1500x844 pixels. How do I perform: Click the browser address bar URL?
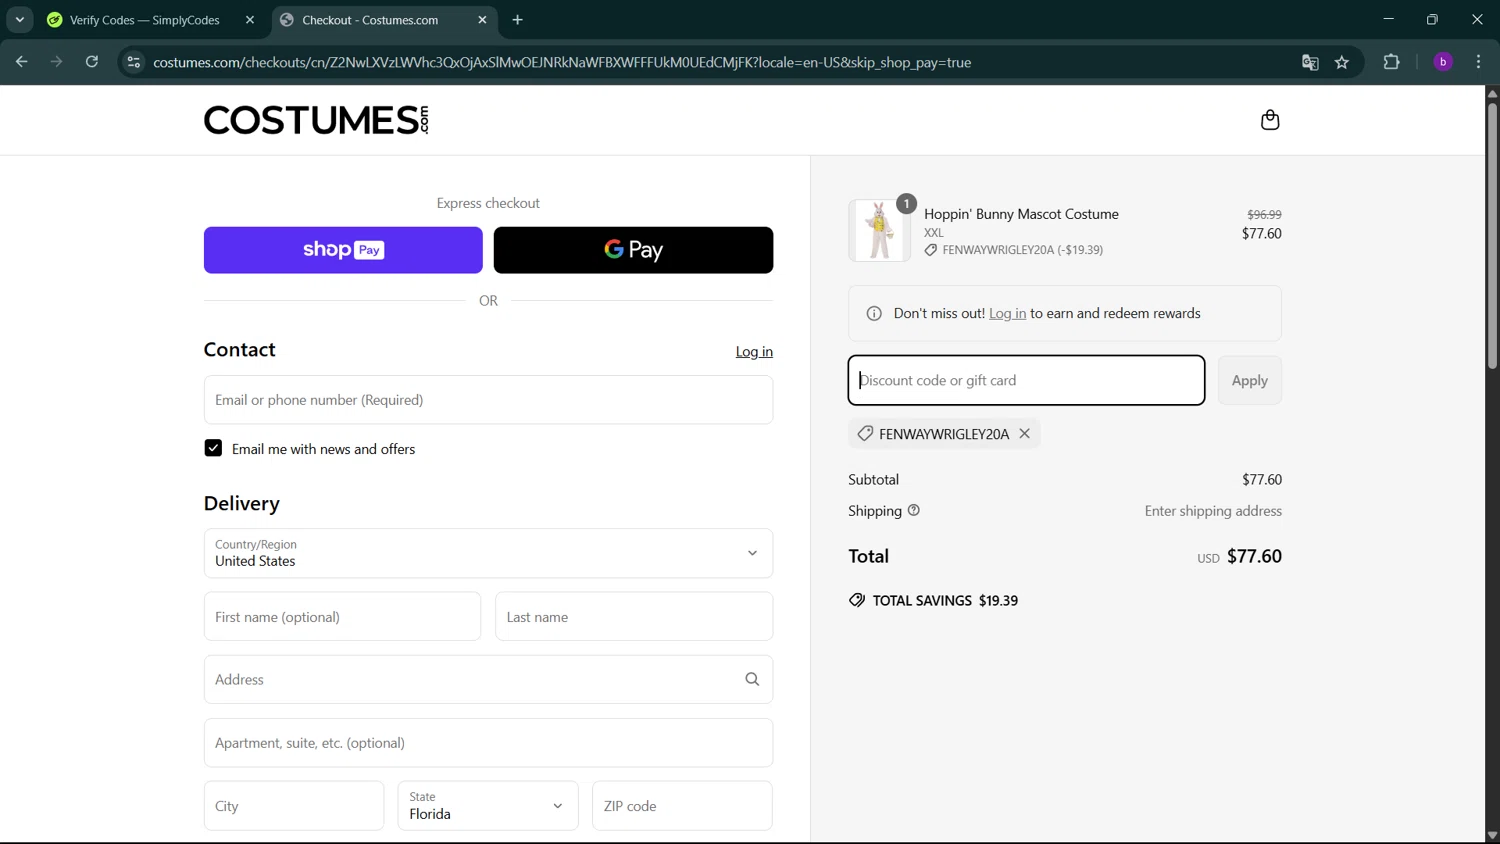562,62
